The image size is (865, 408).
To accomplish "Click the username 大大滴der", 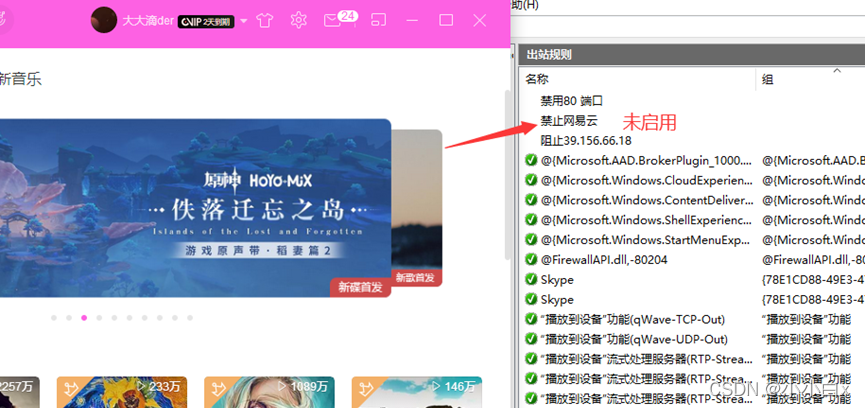I will (x=148, y=22).
